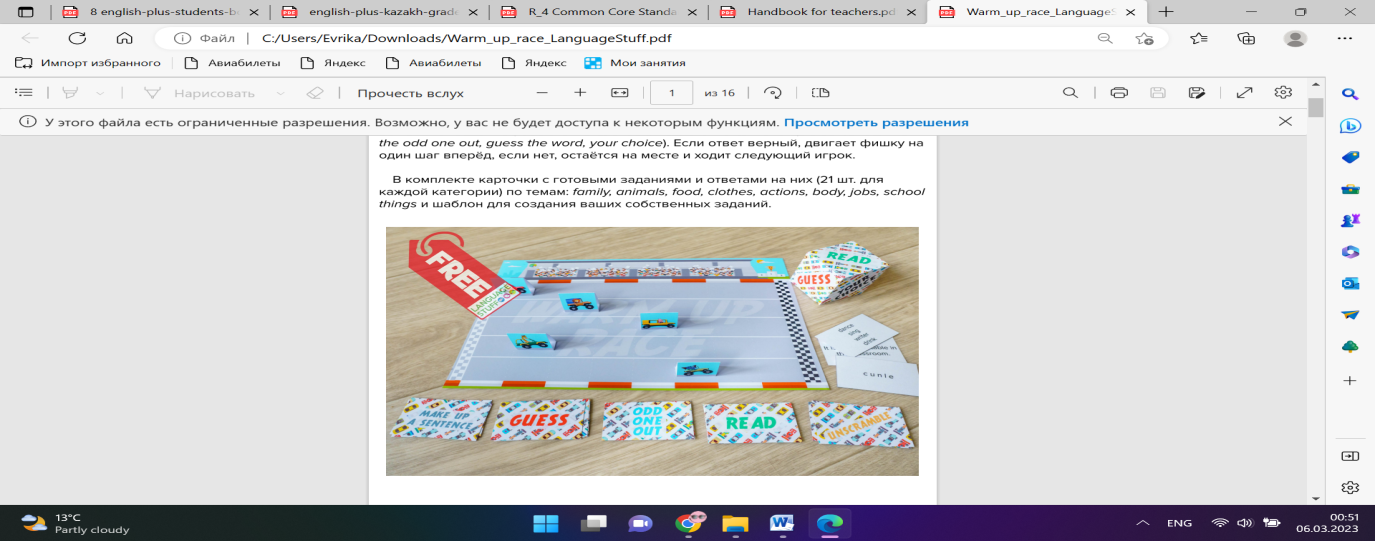Open the PDF search magnifier in toolbar
This screenshot has height=541, width=1375.
tap(1070, 92)
